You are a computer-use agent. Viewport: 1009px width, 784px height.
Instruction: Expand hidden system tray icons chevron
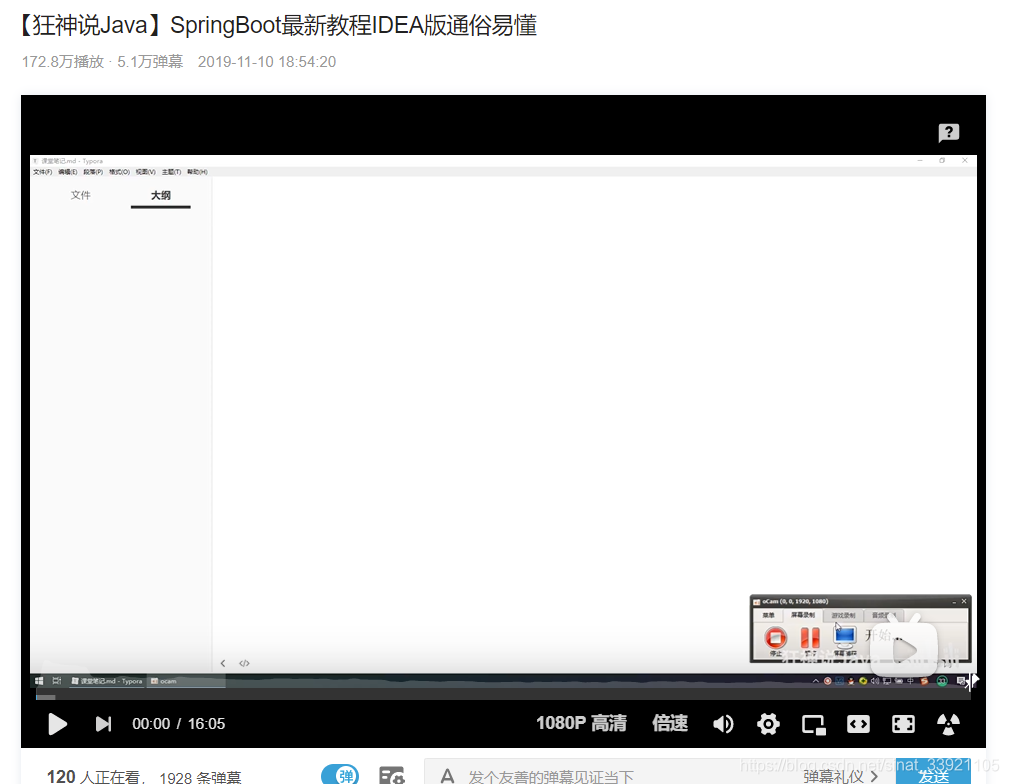[x=815, y=681]
